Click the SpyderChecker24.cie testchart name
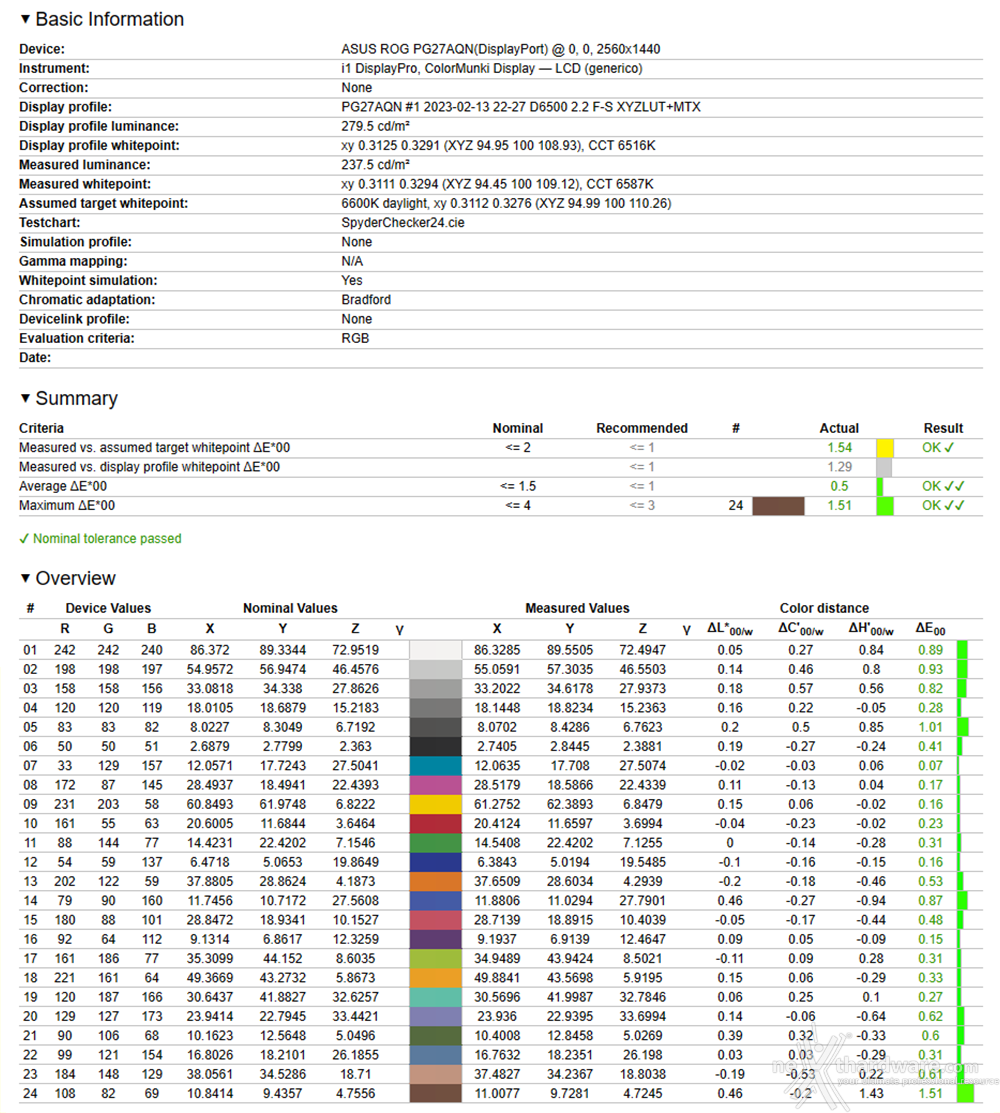 (x=402, y=222)
